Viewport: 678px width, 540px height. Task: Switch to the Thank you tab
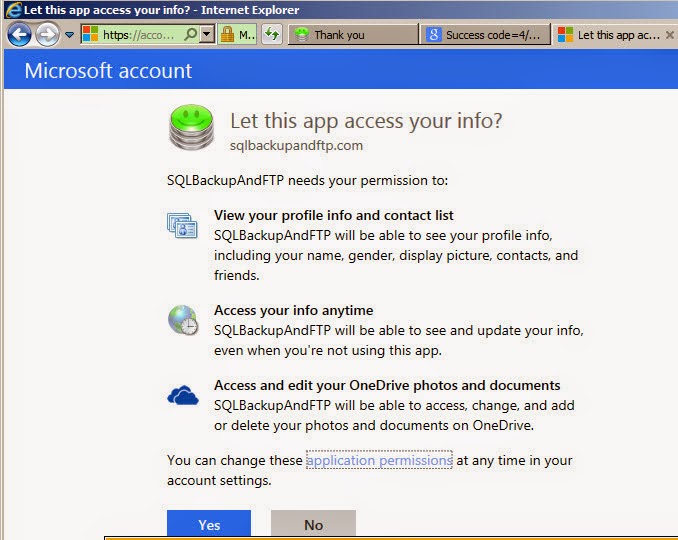353,35
